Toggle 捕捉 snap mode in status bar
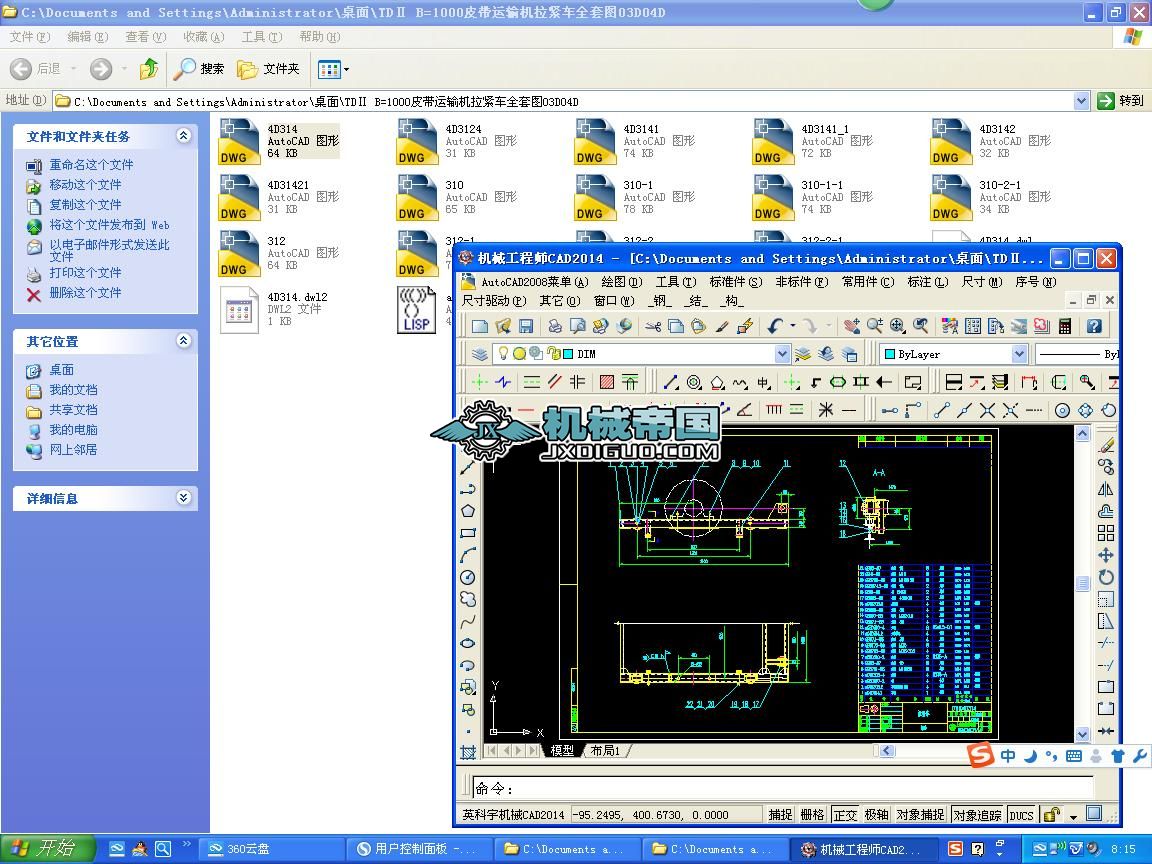 coord(780,815)
